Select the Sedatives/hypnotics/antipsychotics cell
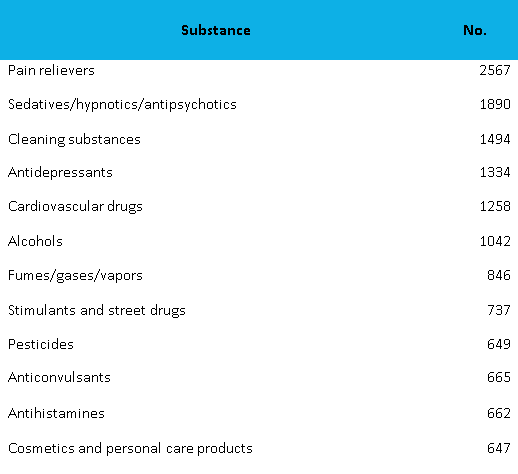This screenshot has height=474, width=518. (122, 105)
